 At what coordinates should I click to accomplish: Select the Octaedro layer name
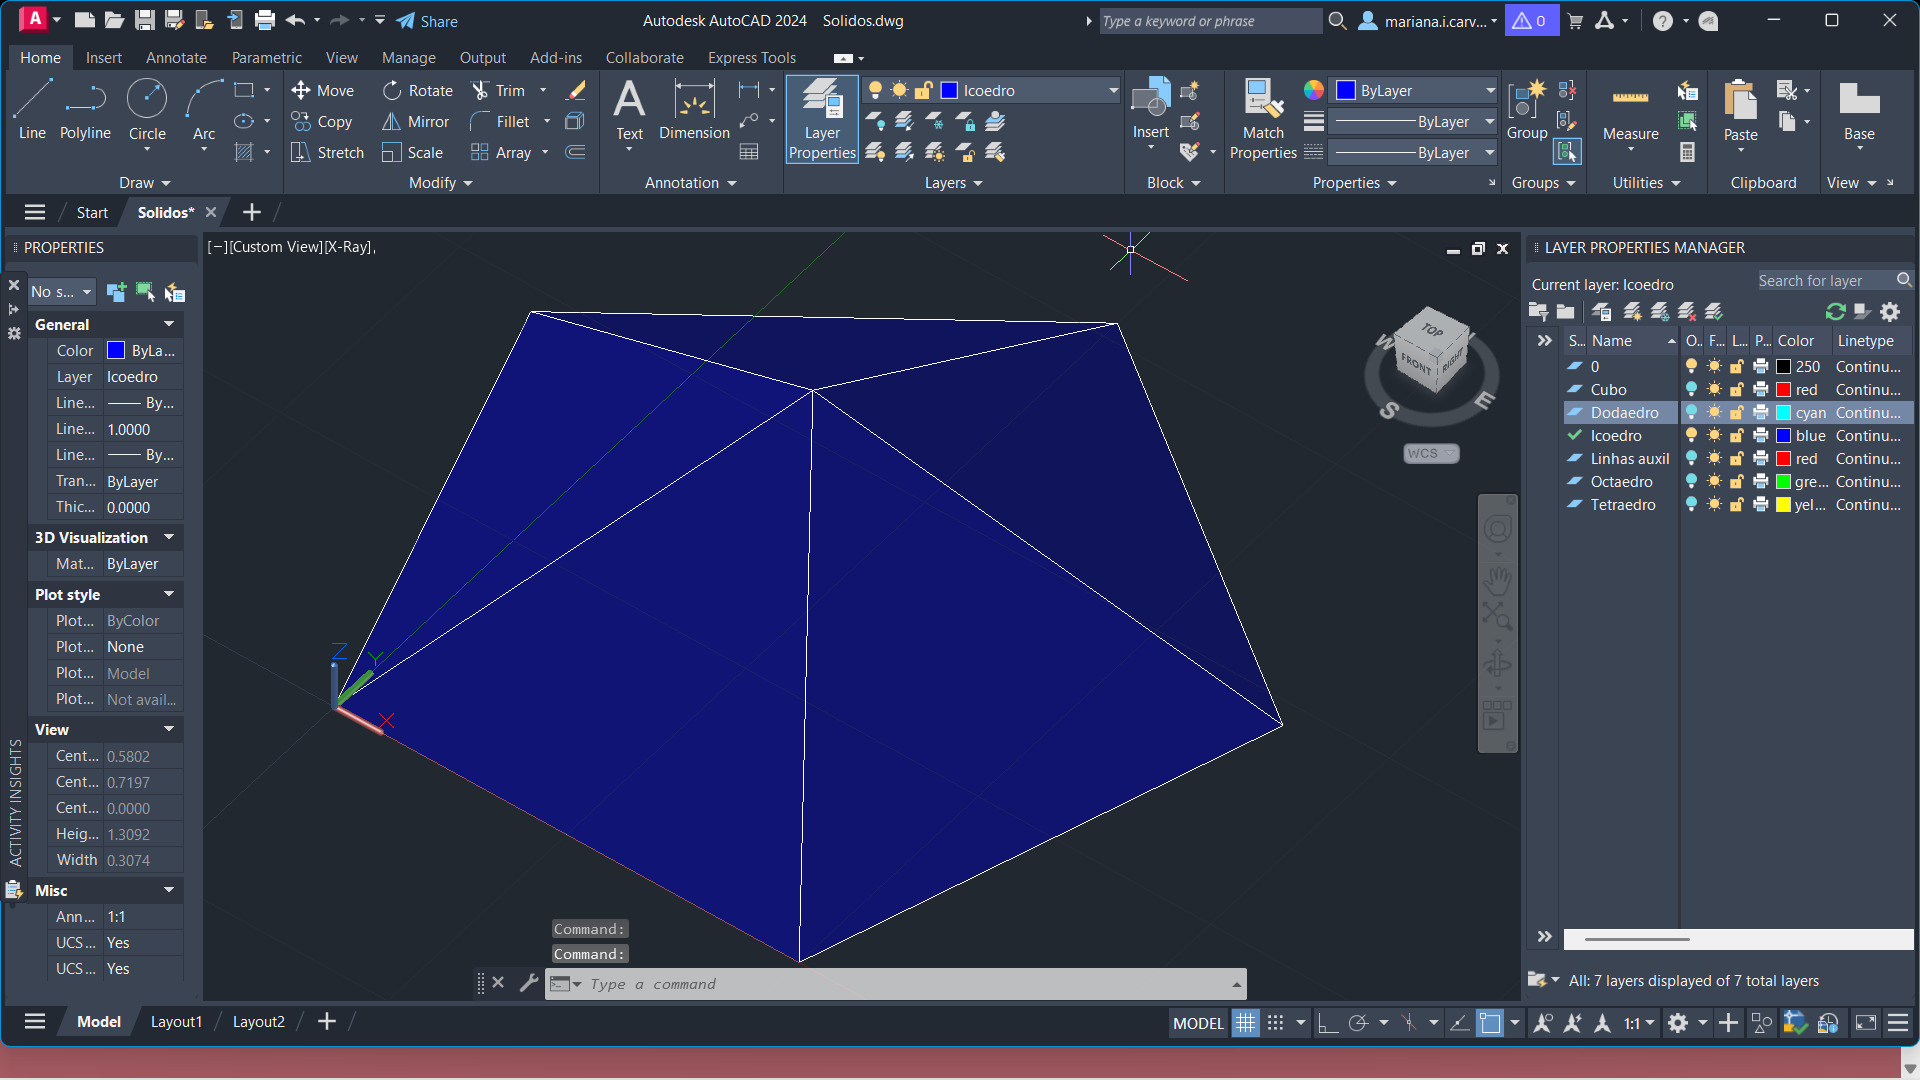1621,482
